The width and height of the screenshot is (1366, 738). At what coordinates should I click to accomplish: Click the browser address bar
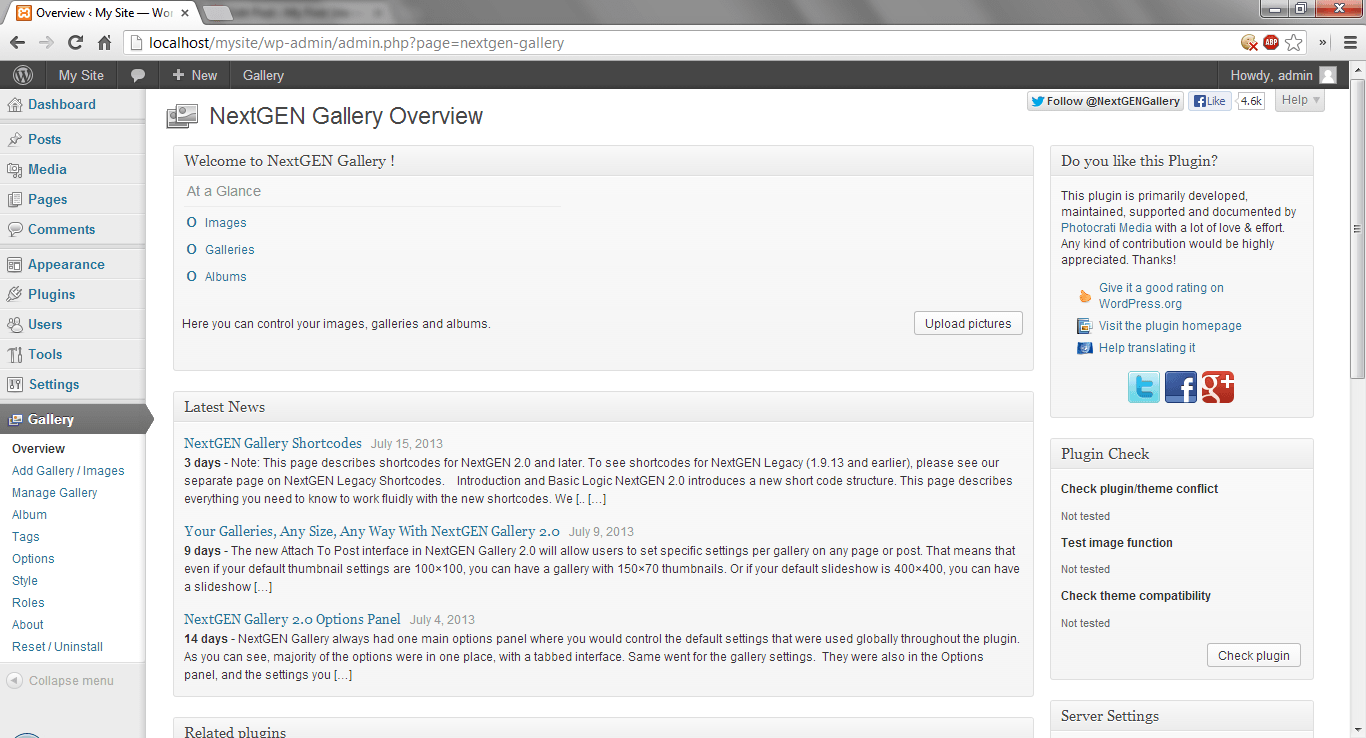[x=680, y=43]
